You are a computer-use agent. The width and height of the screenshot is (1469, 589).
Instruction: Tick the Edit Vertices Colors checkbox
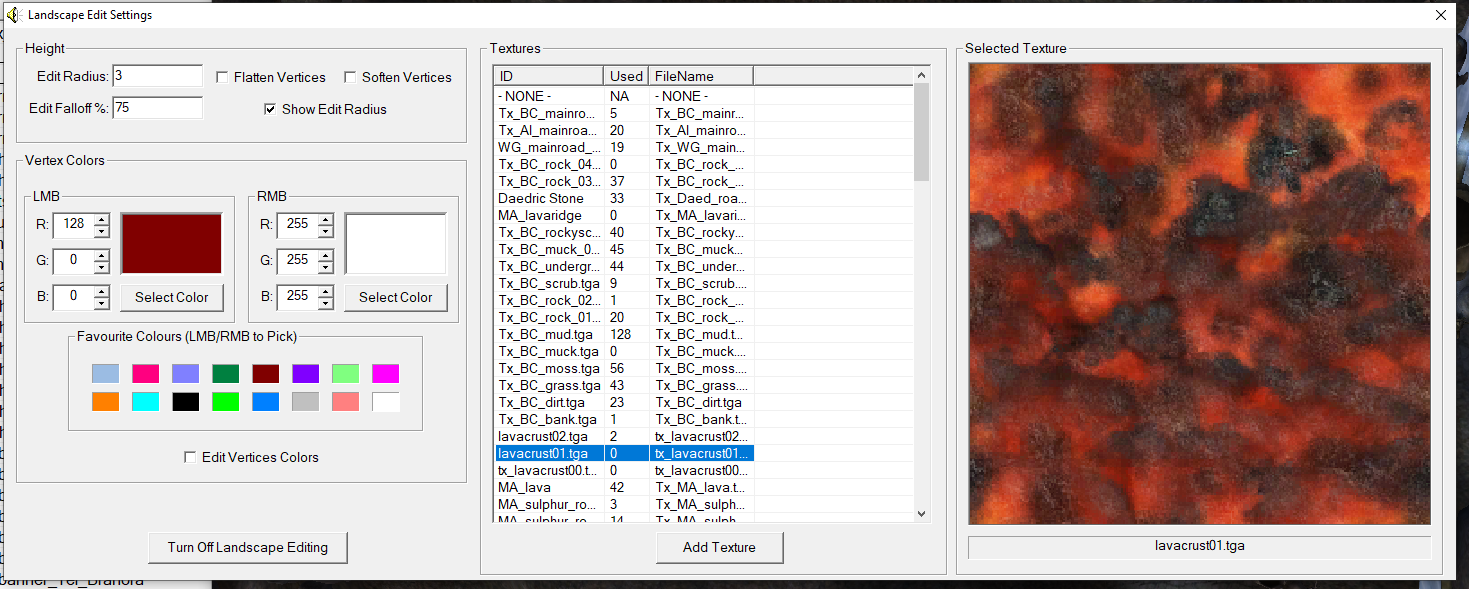point(190,457)
